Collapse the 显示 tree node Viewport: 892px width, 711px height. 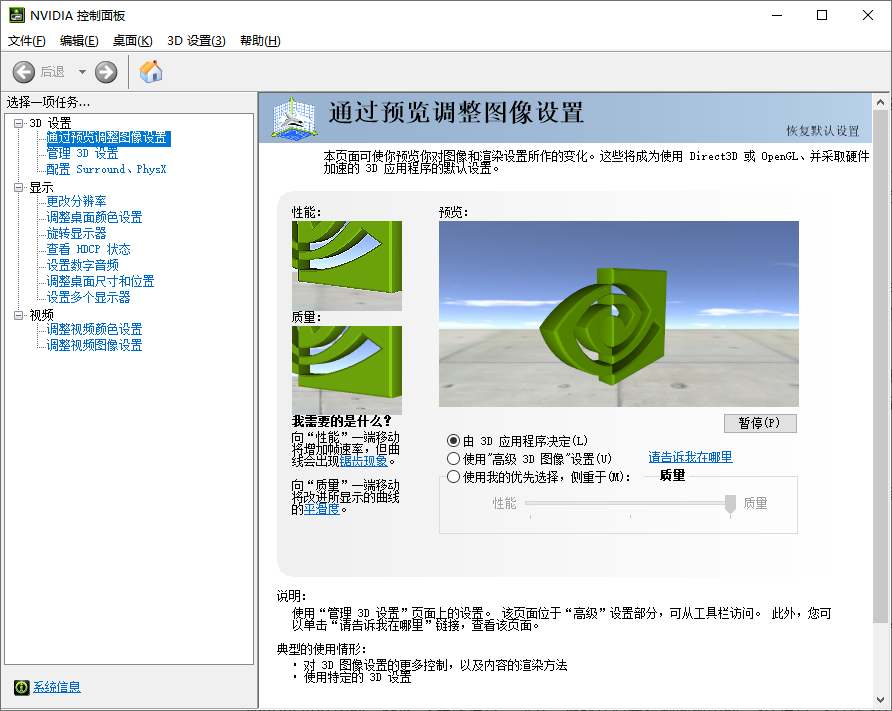pos(19,187)
